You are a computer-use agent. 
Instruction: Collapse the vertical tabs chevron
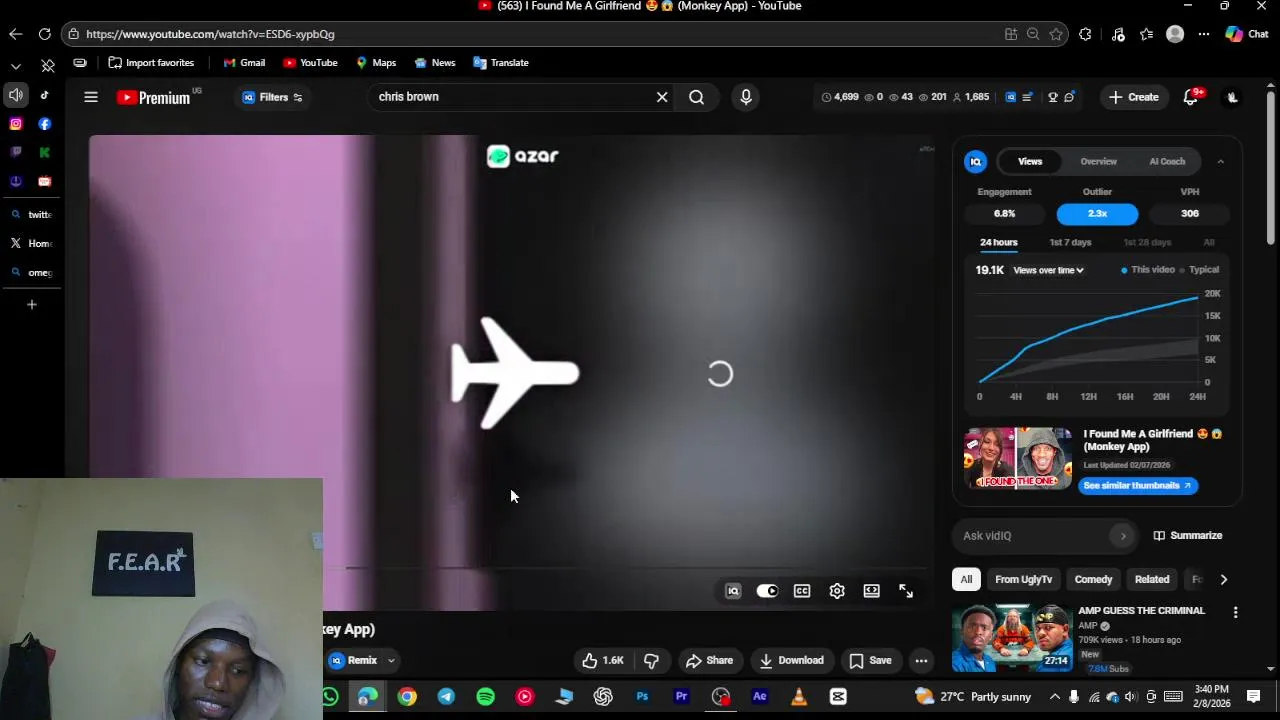(x=16, y=66)
